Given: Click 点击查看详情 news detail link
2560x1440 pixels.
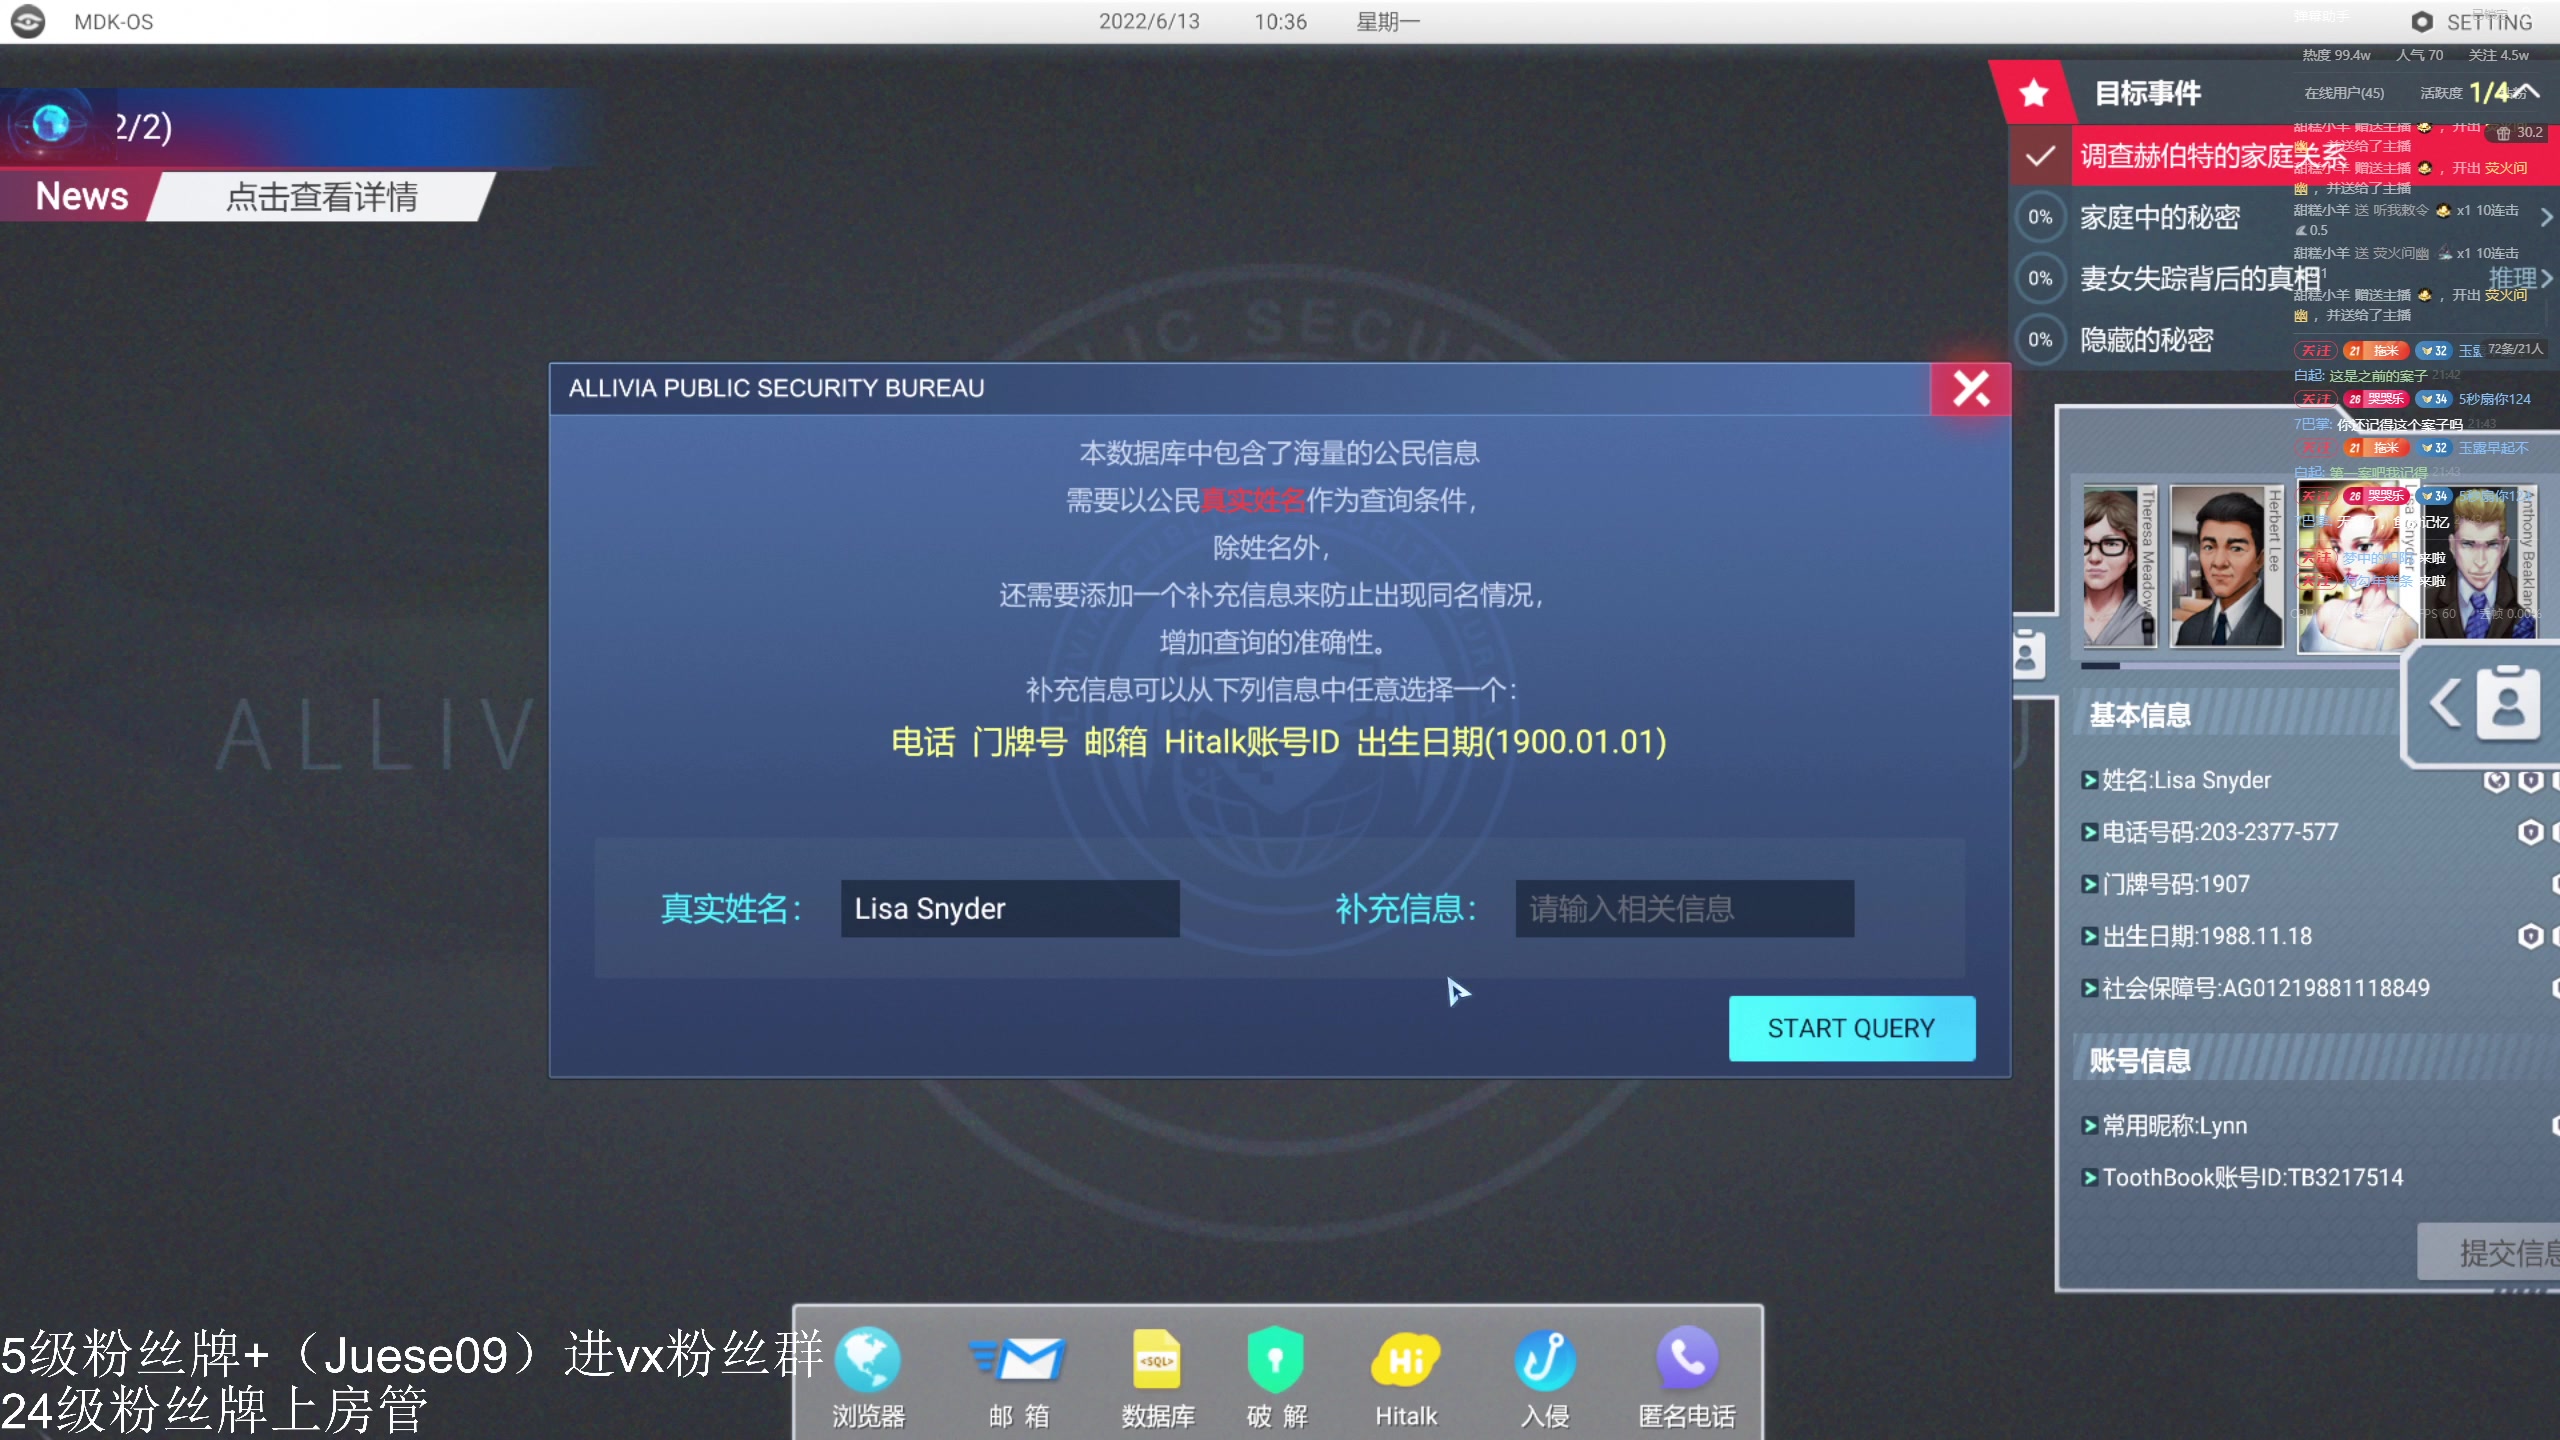Looking at the screenshot, I should (x=322, y=196).
